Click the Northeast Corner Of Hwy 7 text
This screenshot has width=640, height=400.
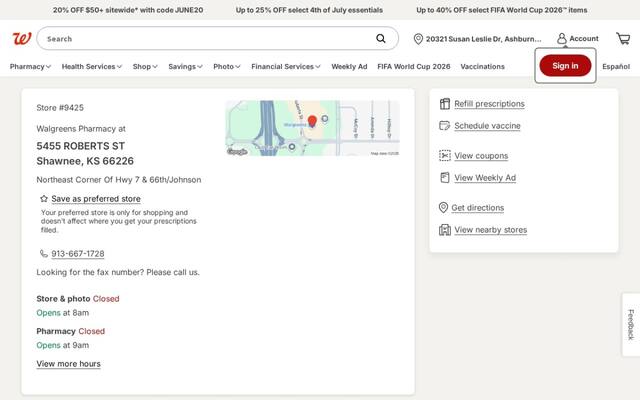(x=119, y=180)
